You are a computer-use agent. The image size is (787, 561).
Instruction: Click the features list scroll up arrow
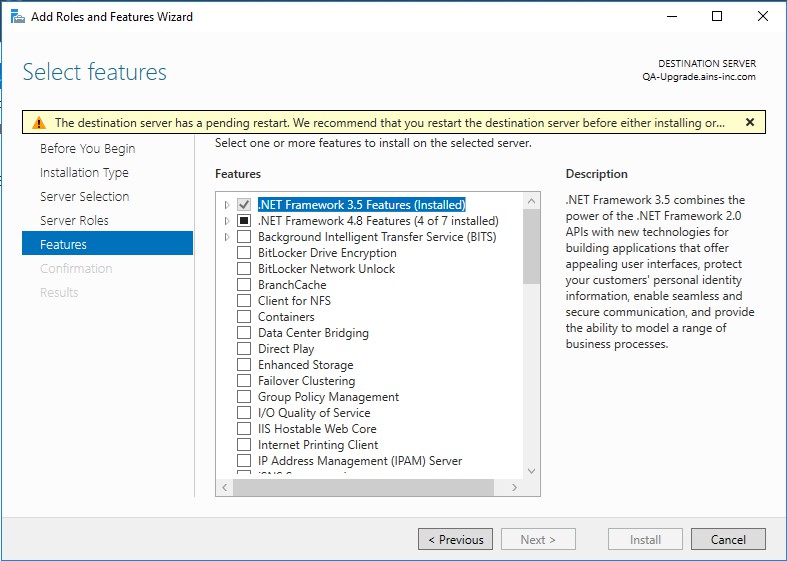532,201
